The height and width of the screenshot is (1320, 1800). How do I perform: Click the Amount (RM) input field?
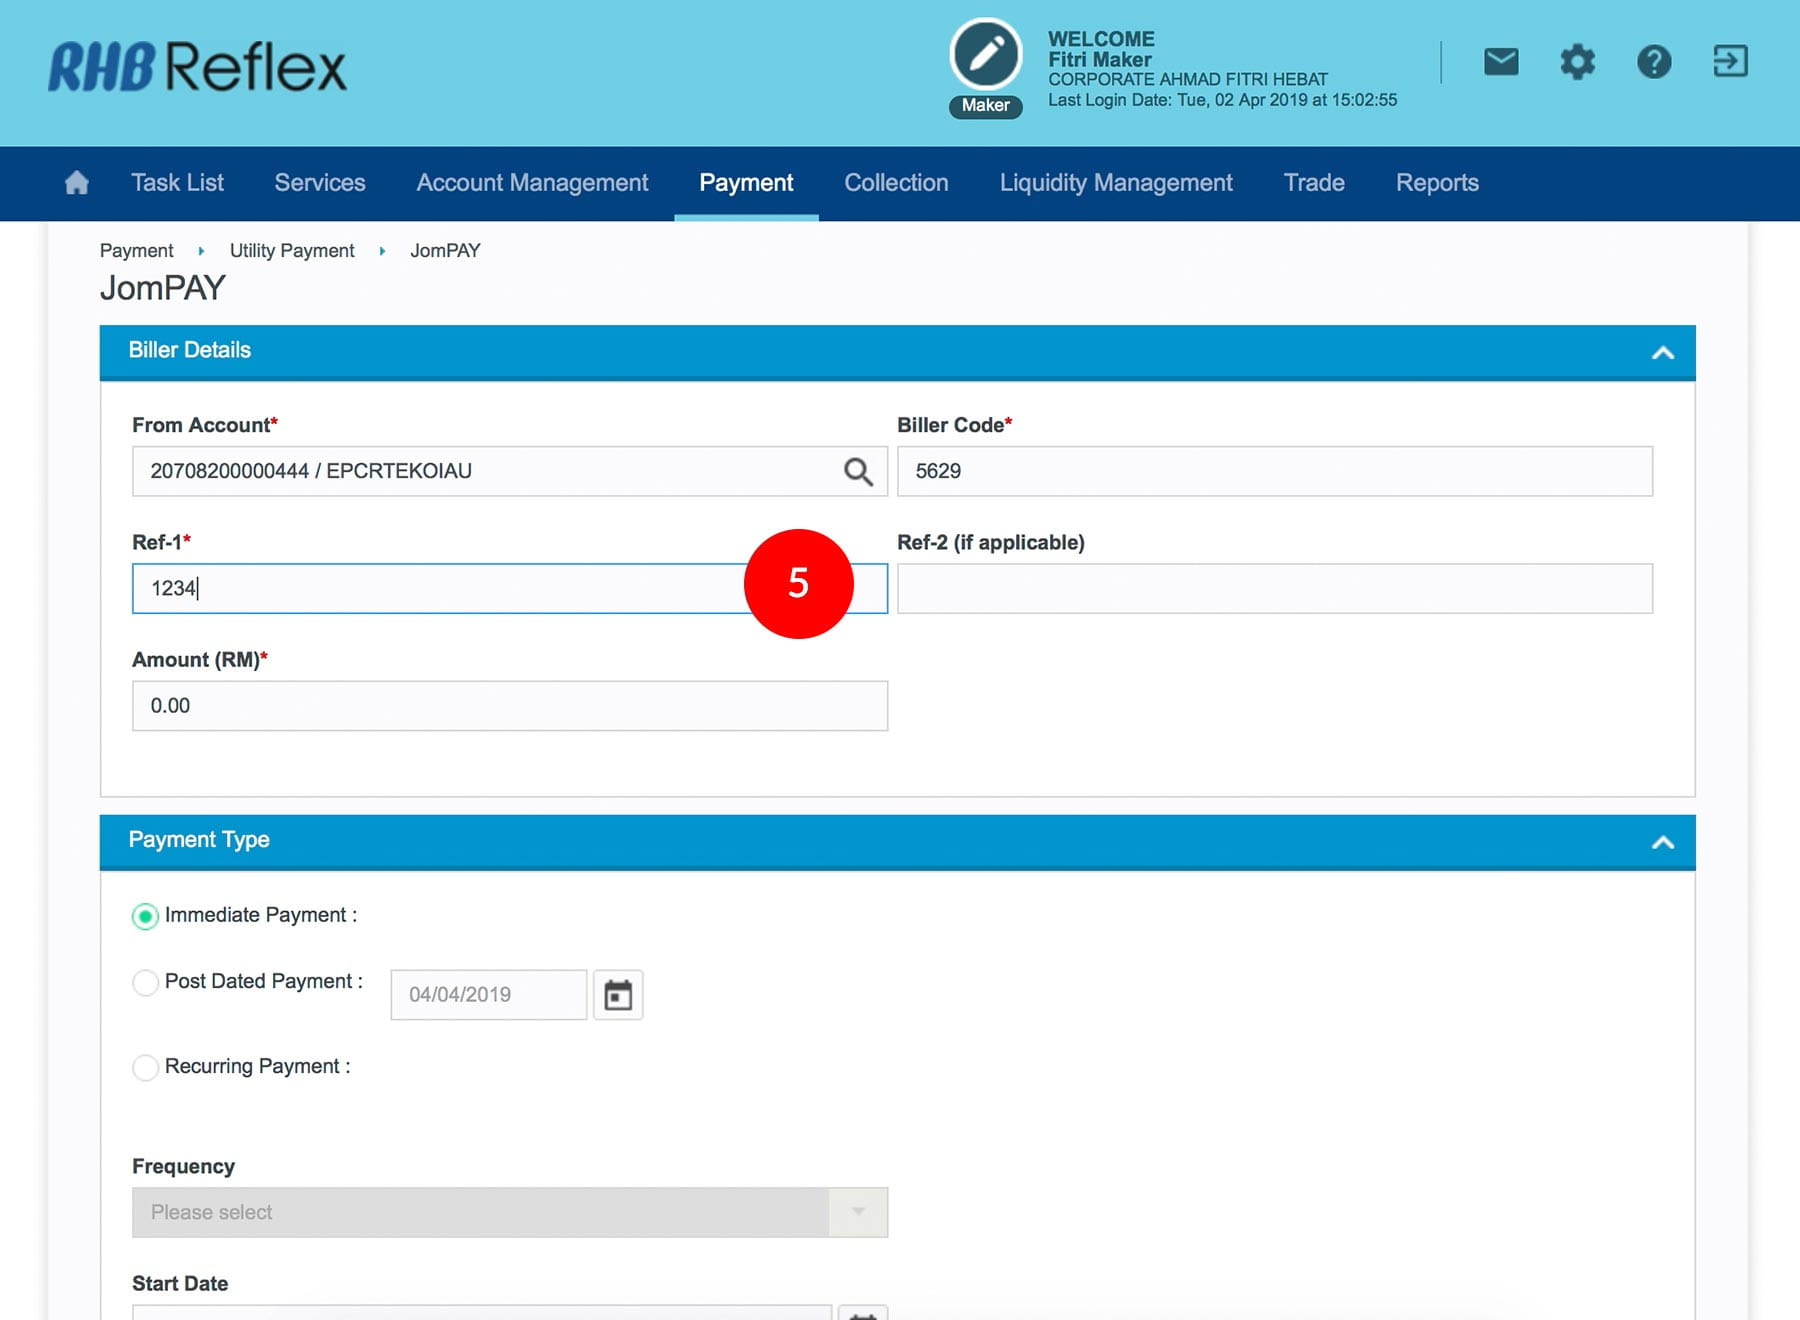[x=509, y=706]
